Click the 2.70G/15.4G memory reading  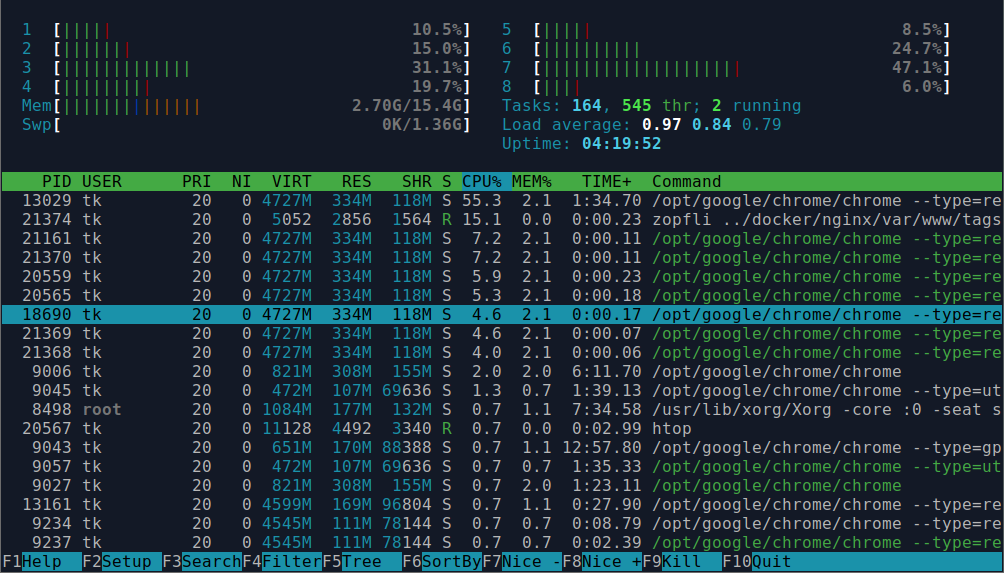tap(407, 106)
